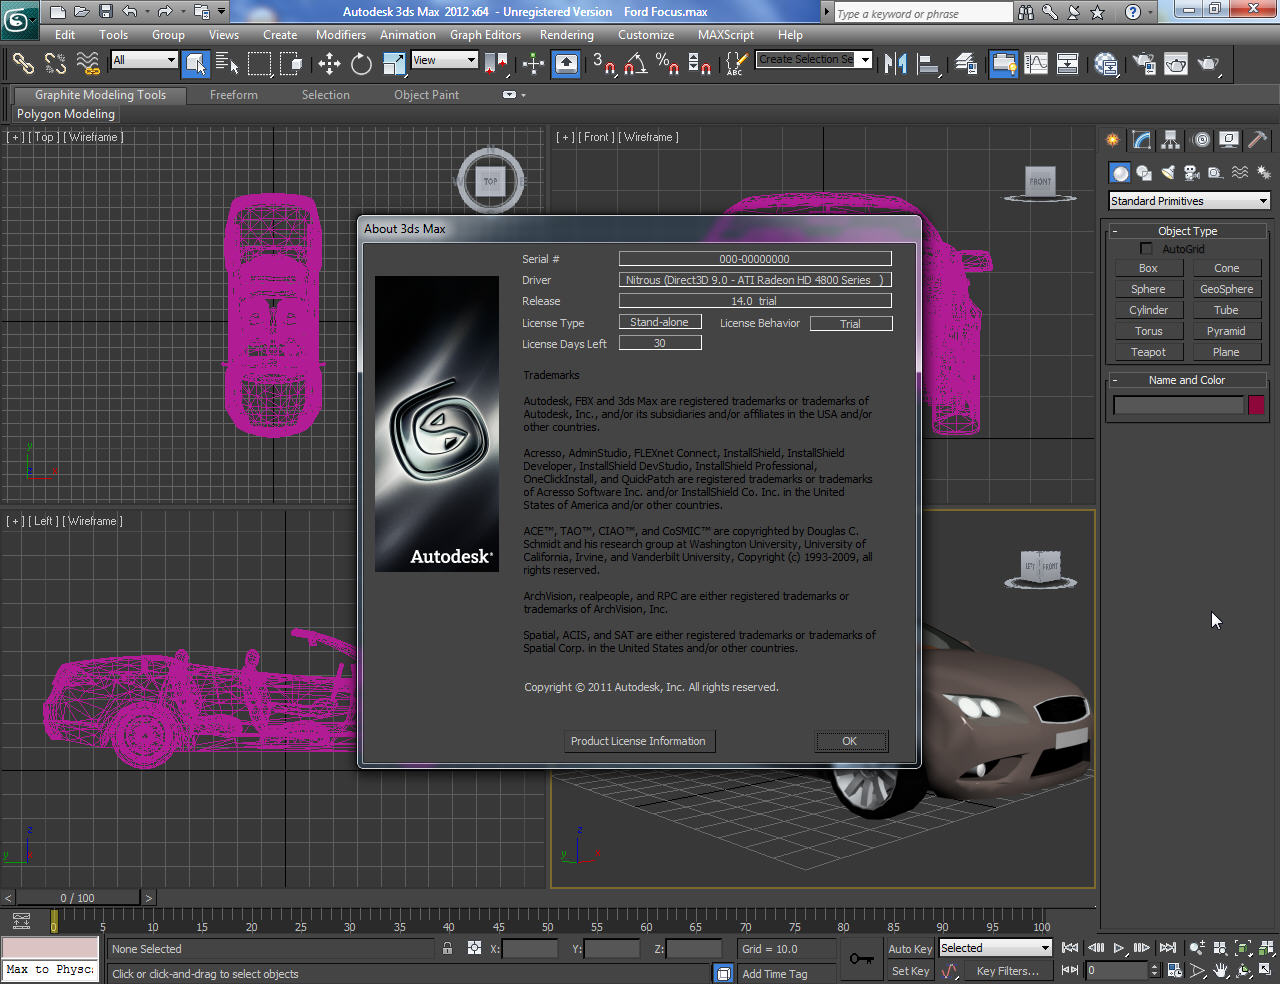
Task: Click the GeoSphere primitive button
Action: click(x=1226, y=289)
